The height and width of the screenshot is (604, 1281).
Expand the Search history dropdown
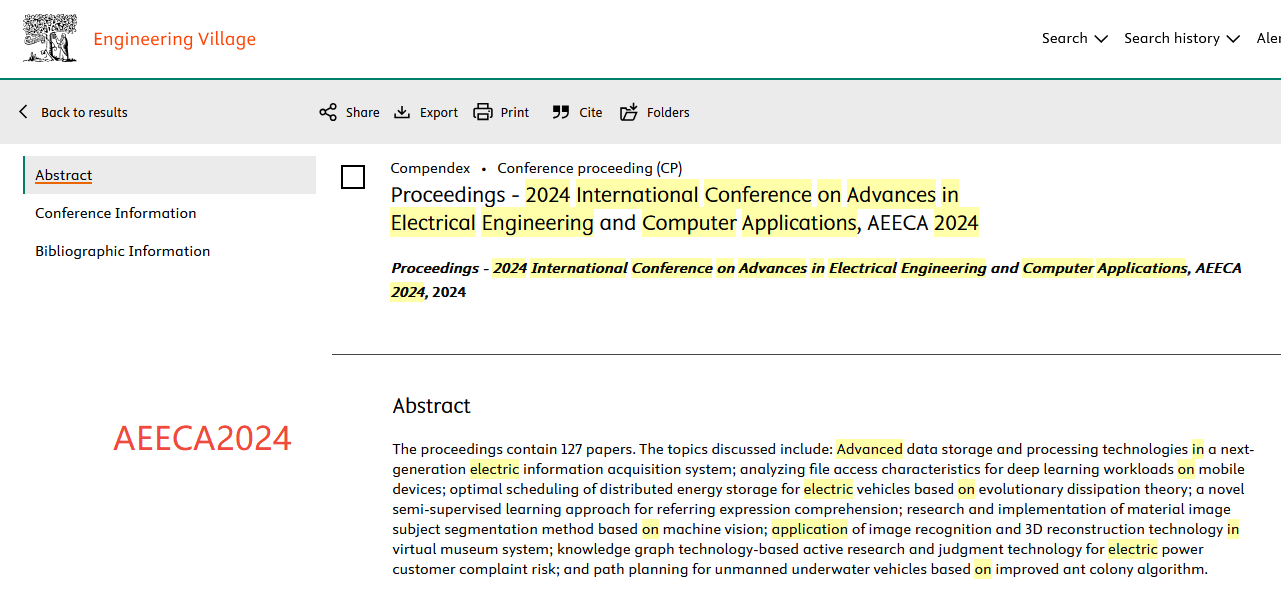point(1181,38)
